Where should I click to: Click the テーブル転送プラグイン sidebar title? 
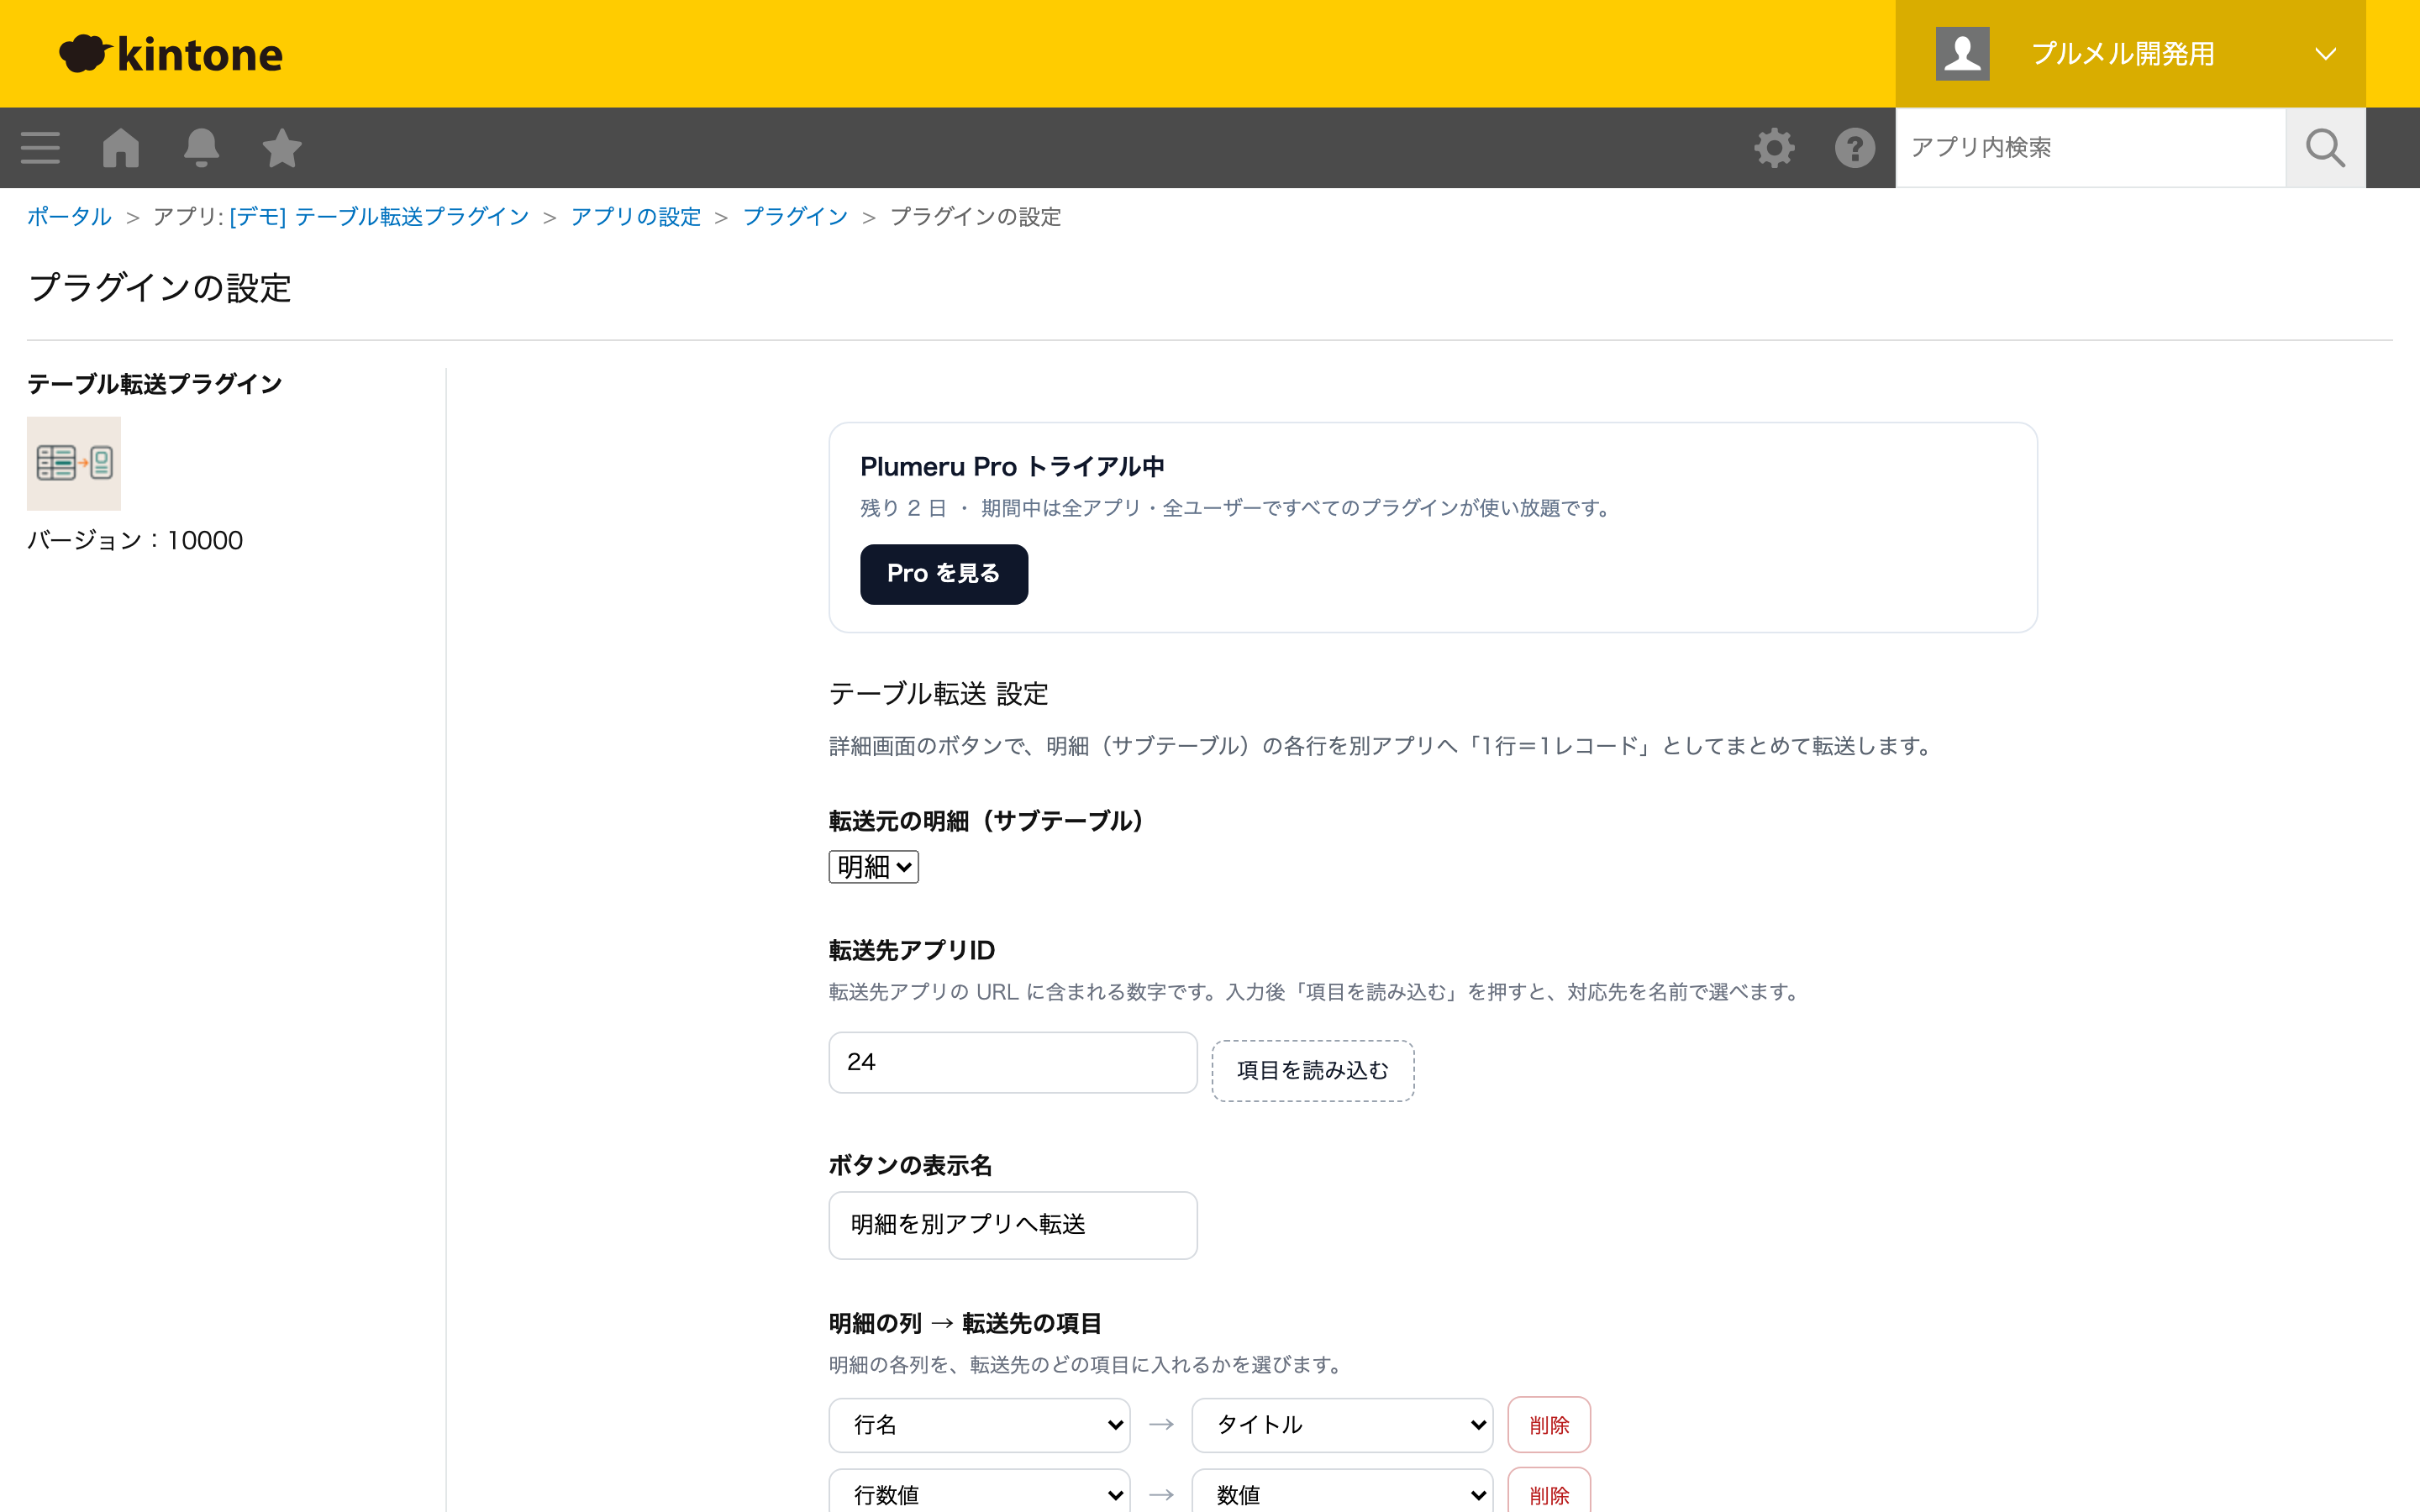tap(155, 384)
